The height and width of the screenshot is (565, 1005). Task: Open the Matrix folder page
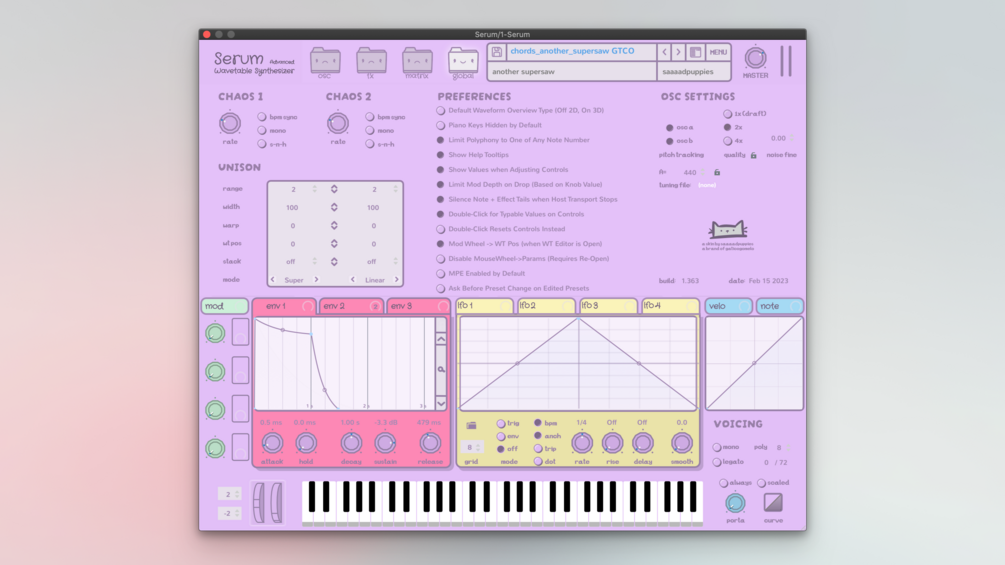point(417,61)
